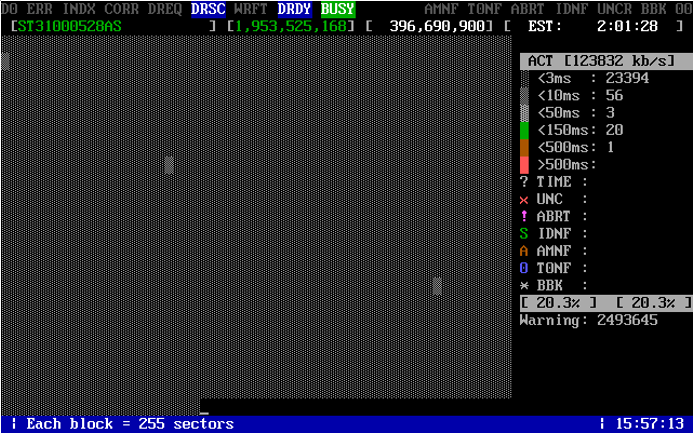Select the dark gray <3ms block swatch

pyautogui.click(x=524, y=78)
